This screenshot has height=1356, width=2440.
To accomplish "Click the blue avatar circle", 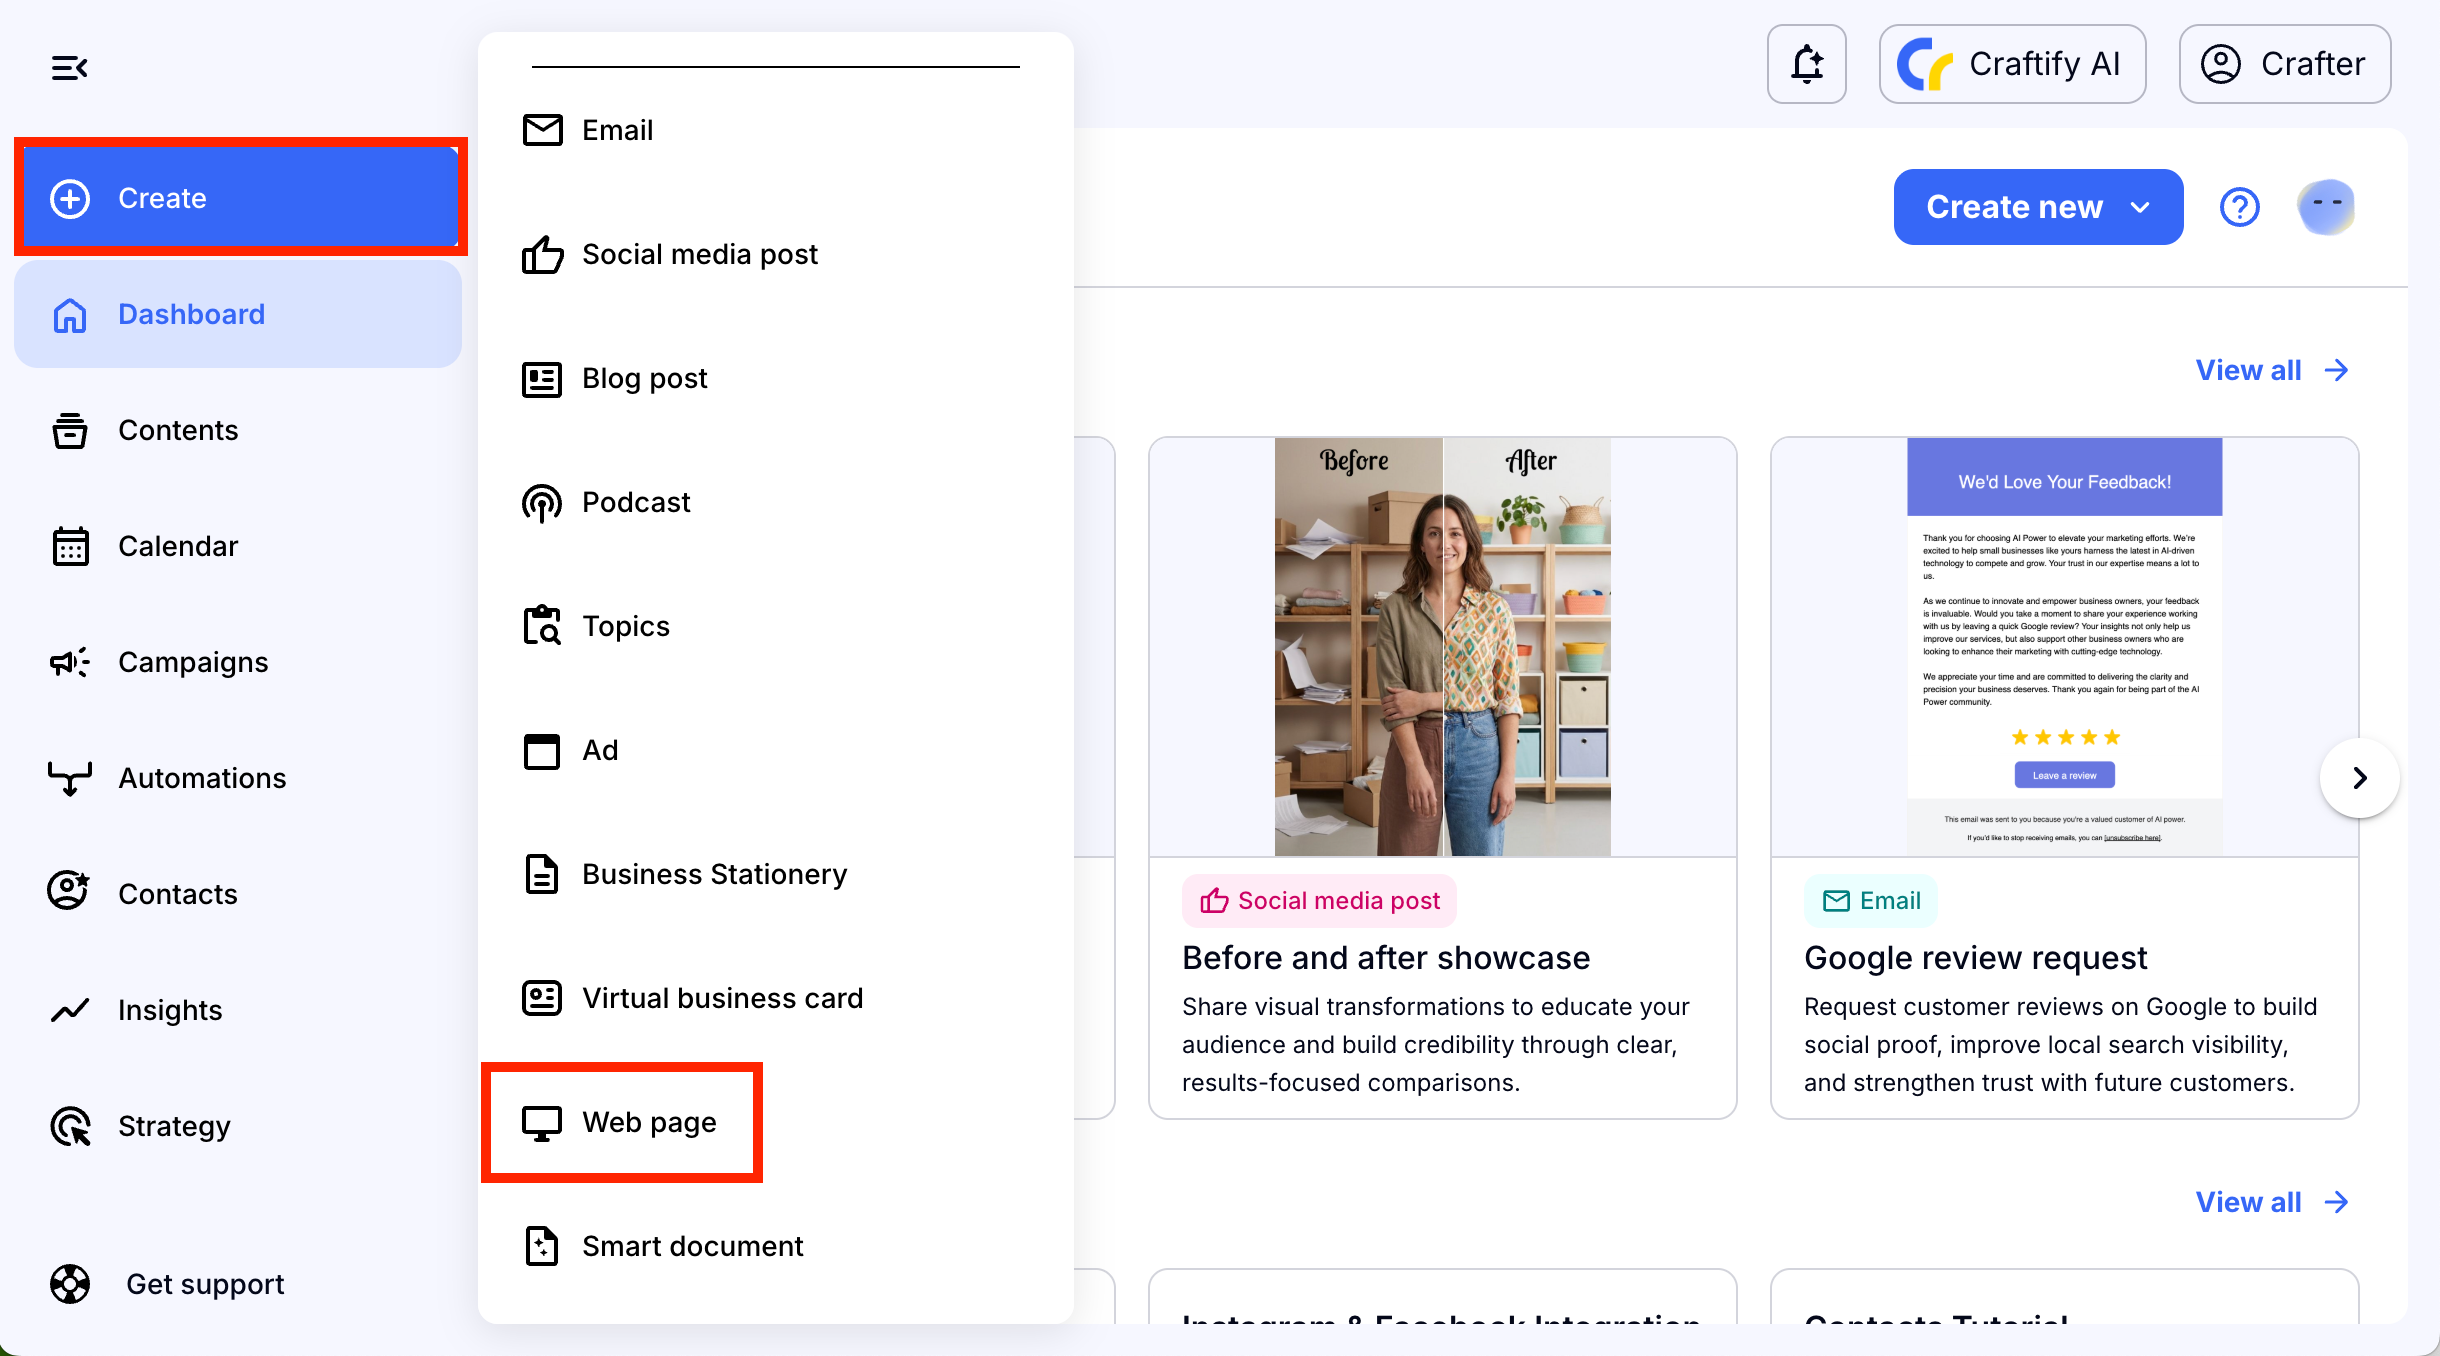I will [x=2325, y=207].
